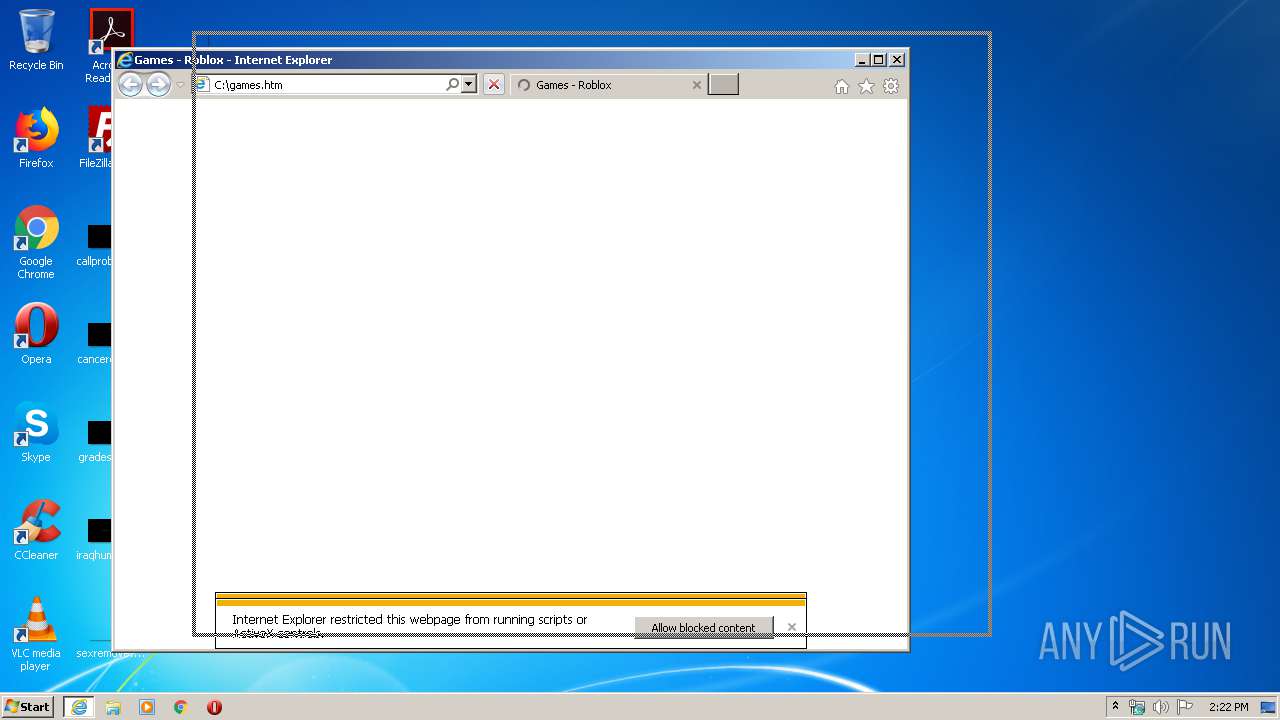1280x720 pixels.
Task: Open the Windows Start menu
Action: click(x=28, y=707)
